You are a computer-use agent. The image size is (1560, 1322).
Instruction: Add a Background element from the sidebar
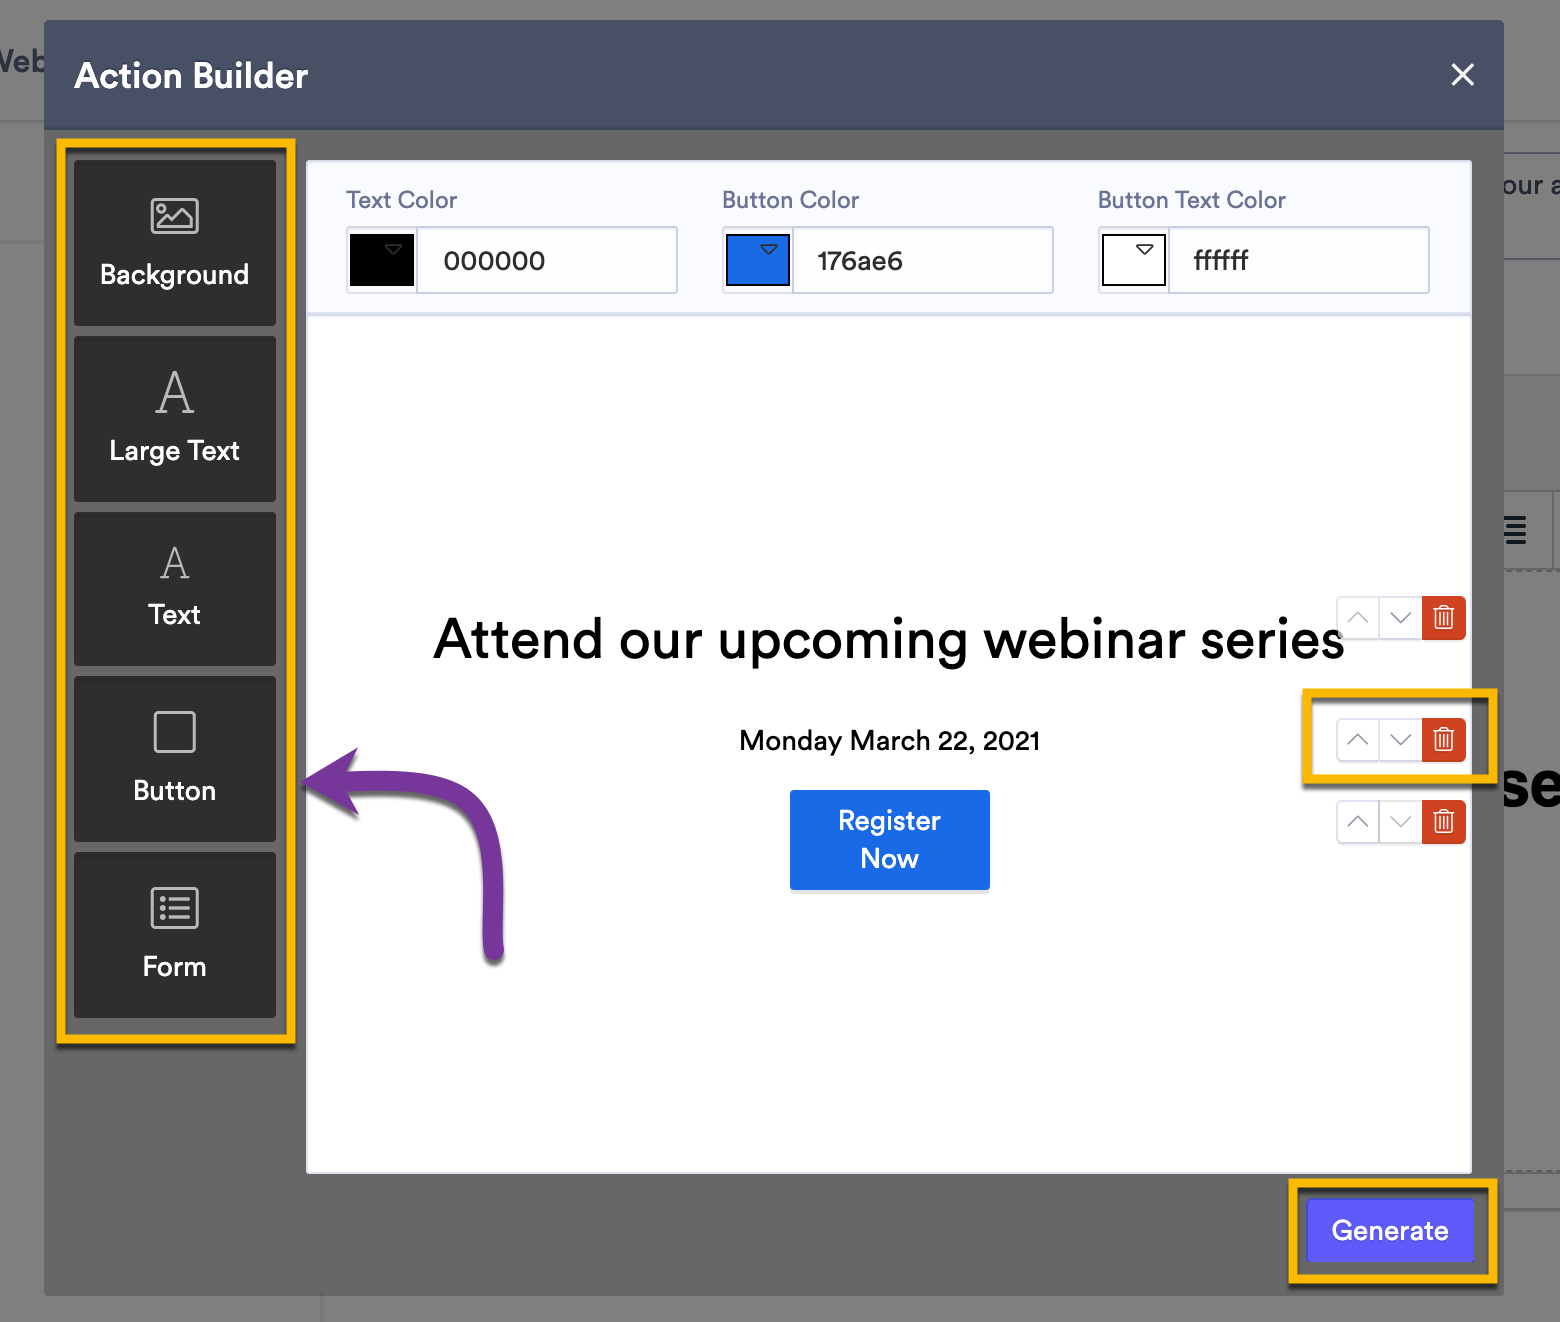pyautogui.click(x=175, y=243)
